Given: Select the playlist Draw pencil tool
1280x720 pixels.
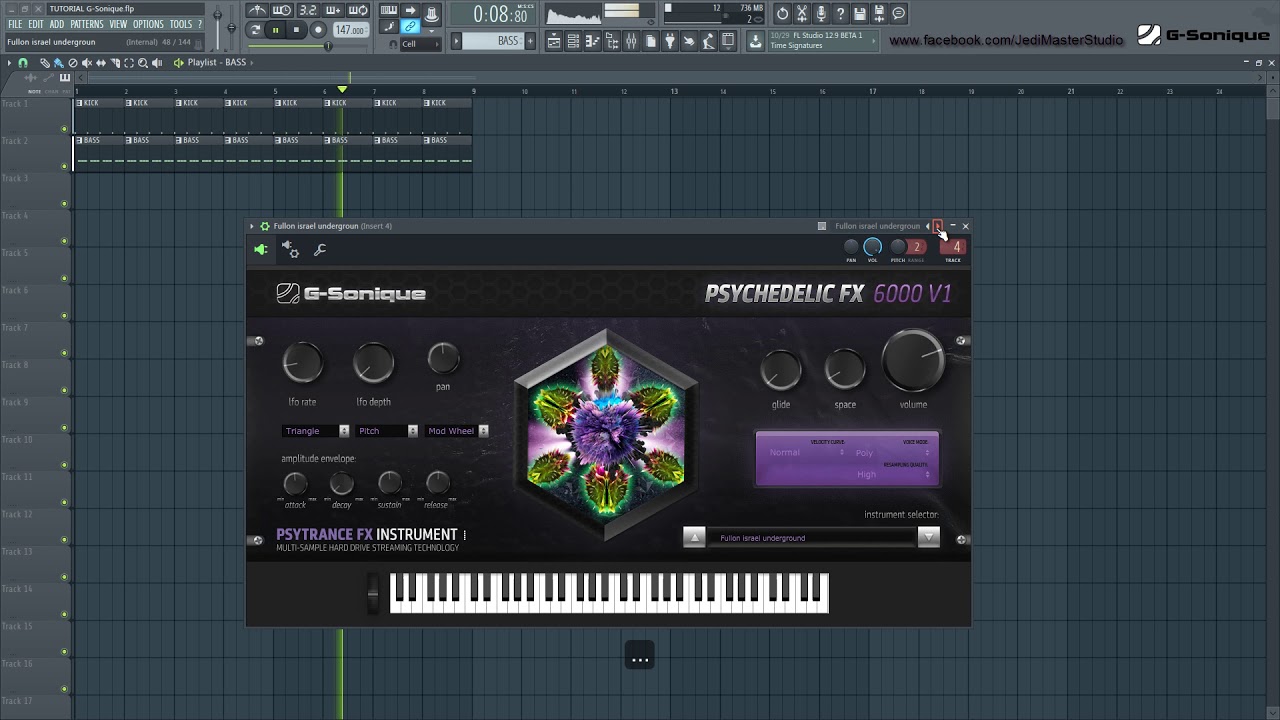Looking at the screenshot, I should point(44,63).
